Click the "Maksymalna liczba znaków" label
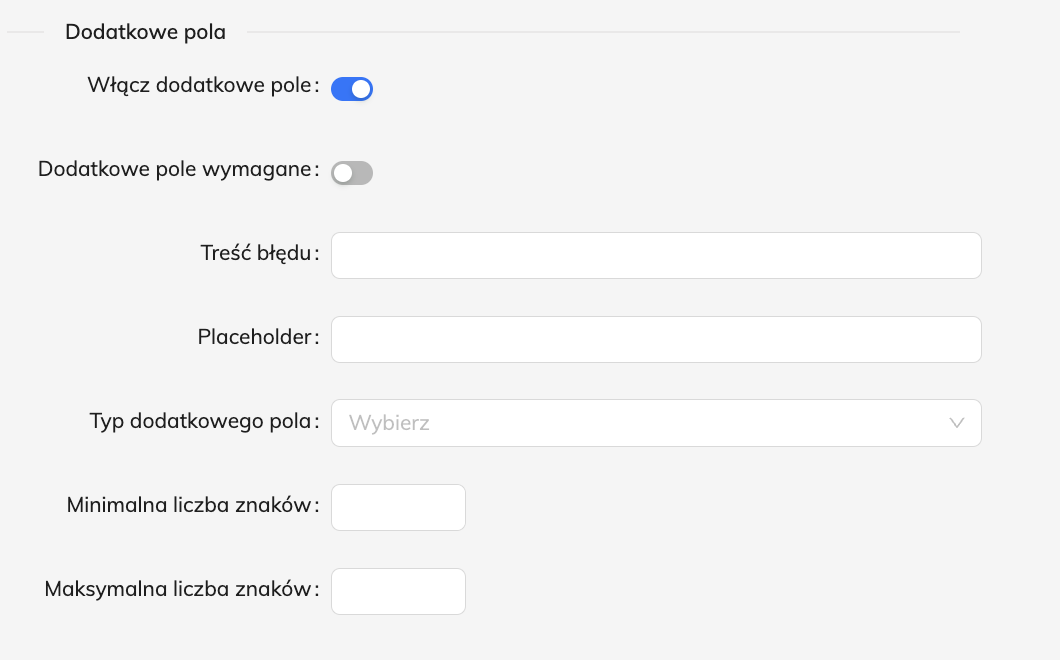The width and height of the screenshot is (1060, 660). tap(178, 588)
